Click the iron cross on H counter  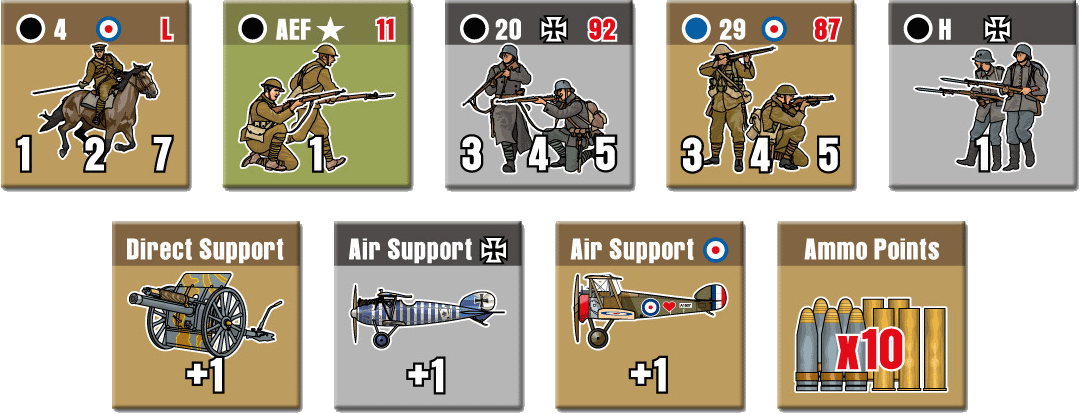point(997,30)
